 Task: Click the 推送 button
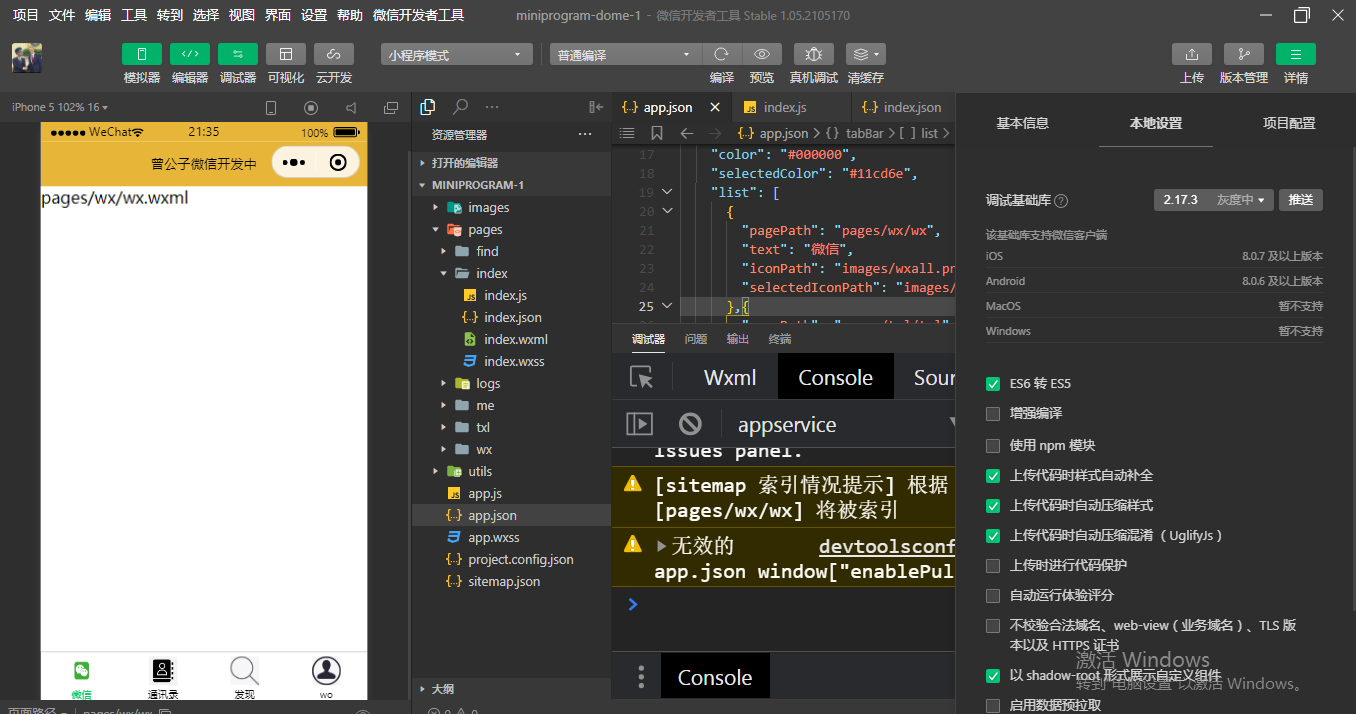1301,200
